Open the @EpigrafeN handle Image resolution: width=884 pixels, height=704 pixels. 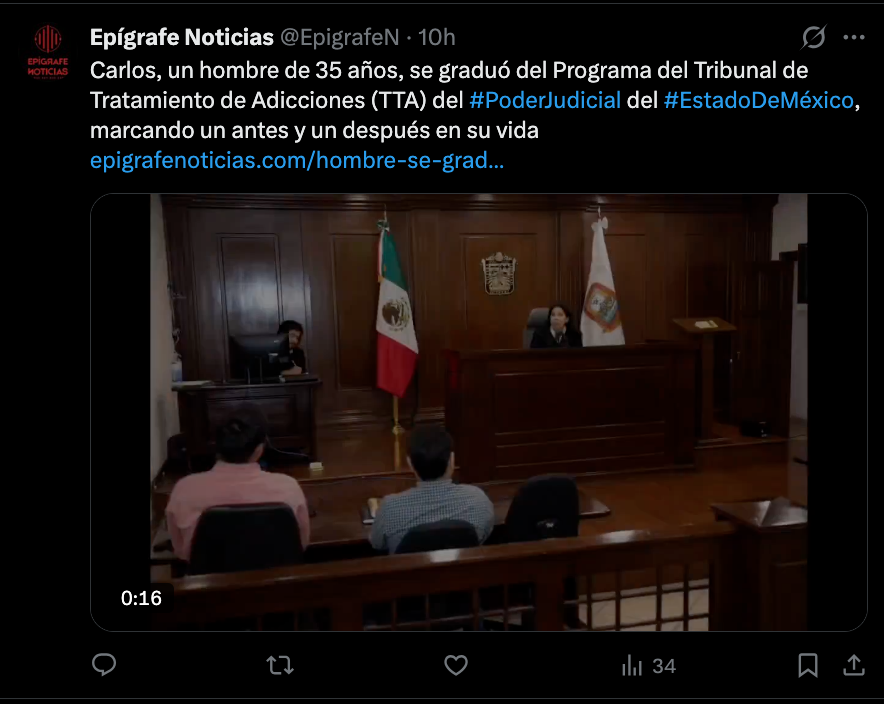point(339,37)
